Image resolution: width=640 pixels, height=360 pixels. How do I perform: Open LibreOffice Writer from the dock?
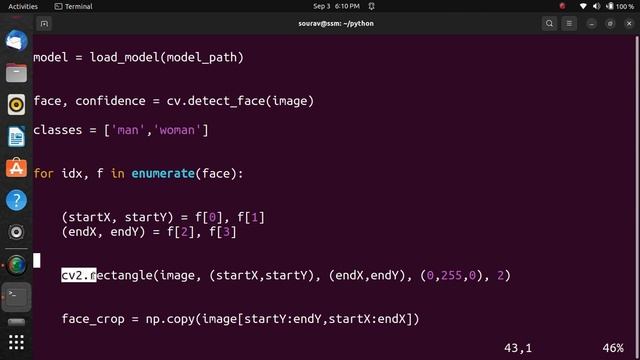[x=16, y=136]
